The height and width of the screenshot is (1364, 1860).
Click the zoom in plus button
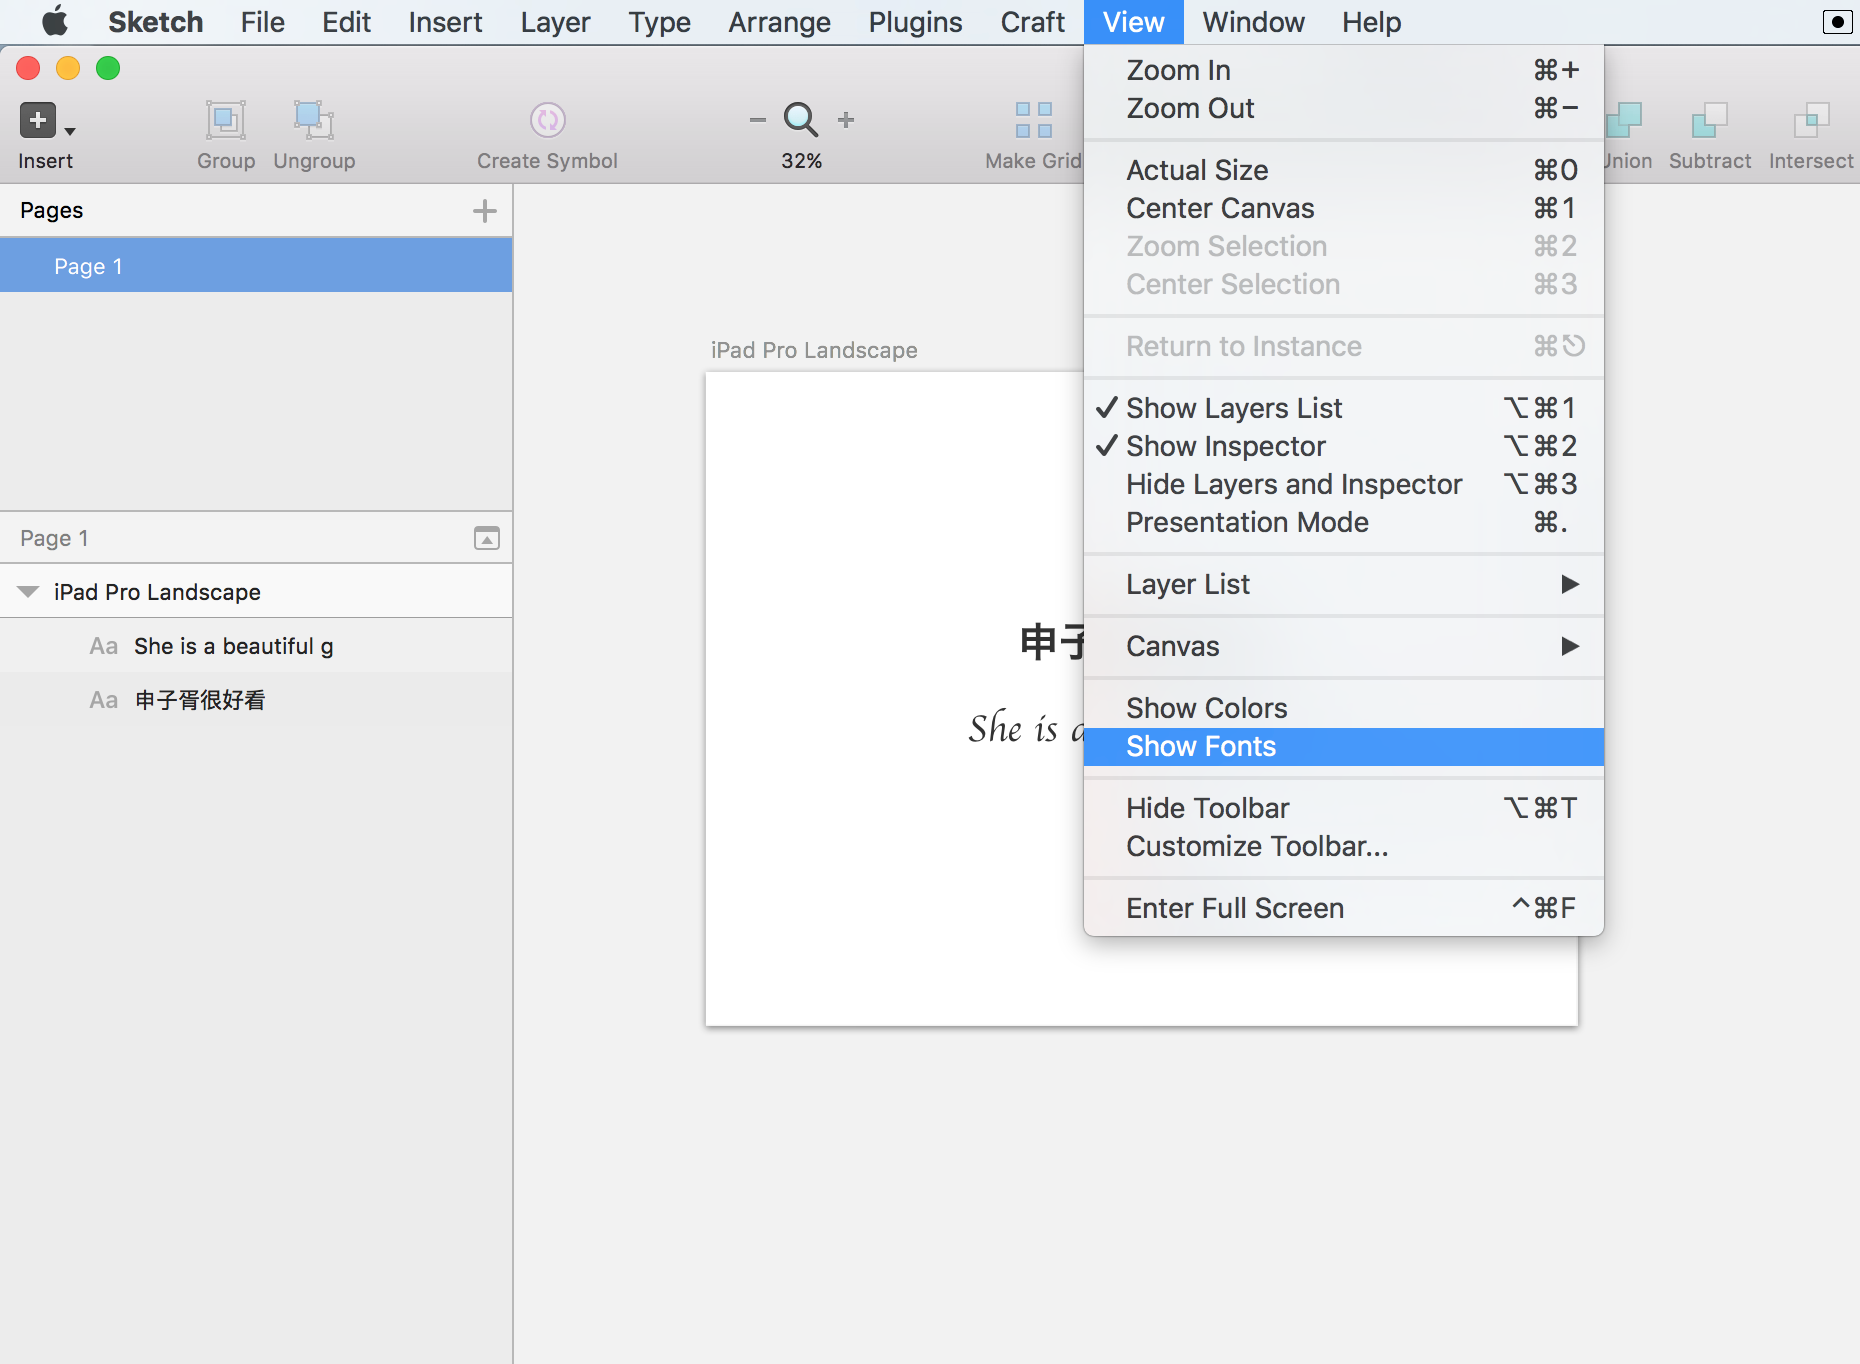[846, 120]
